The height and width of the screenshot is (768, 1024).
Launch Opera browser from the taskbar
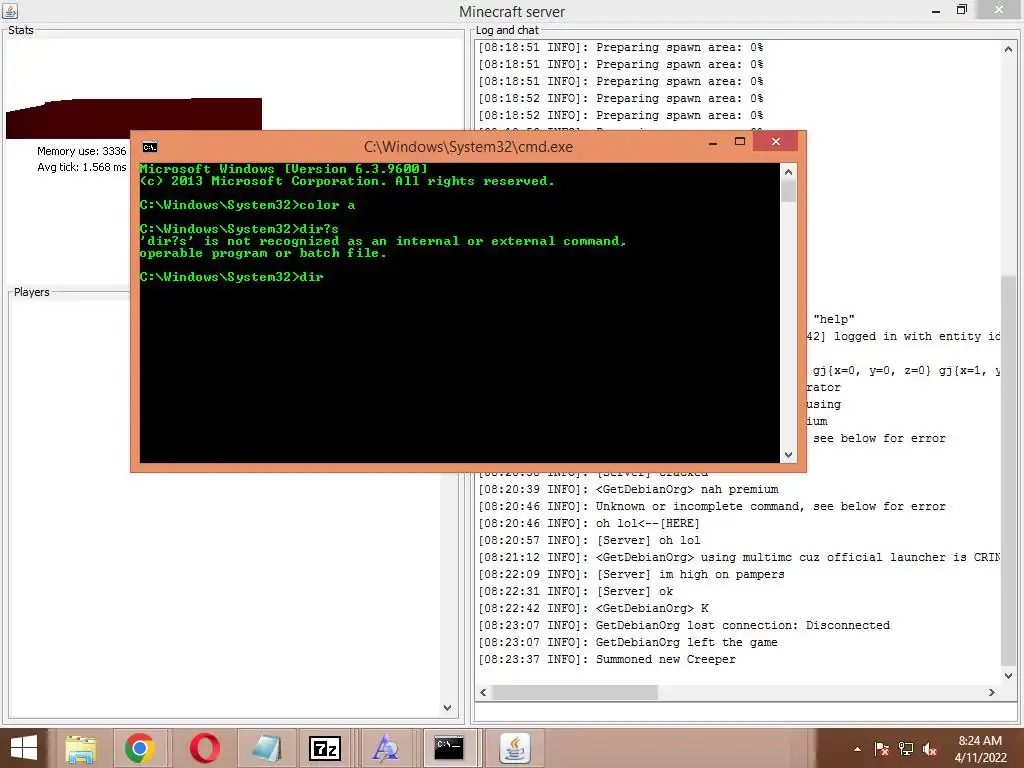[x=204, y=748]
